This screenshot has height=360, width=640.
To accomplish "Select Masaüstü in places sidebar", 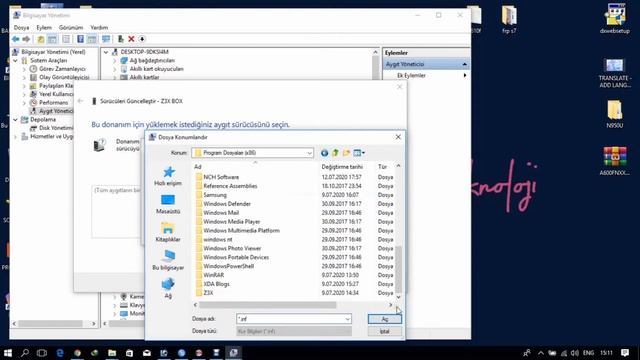I will coord(168,204).
